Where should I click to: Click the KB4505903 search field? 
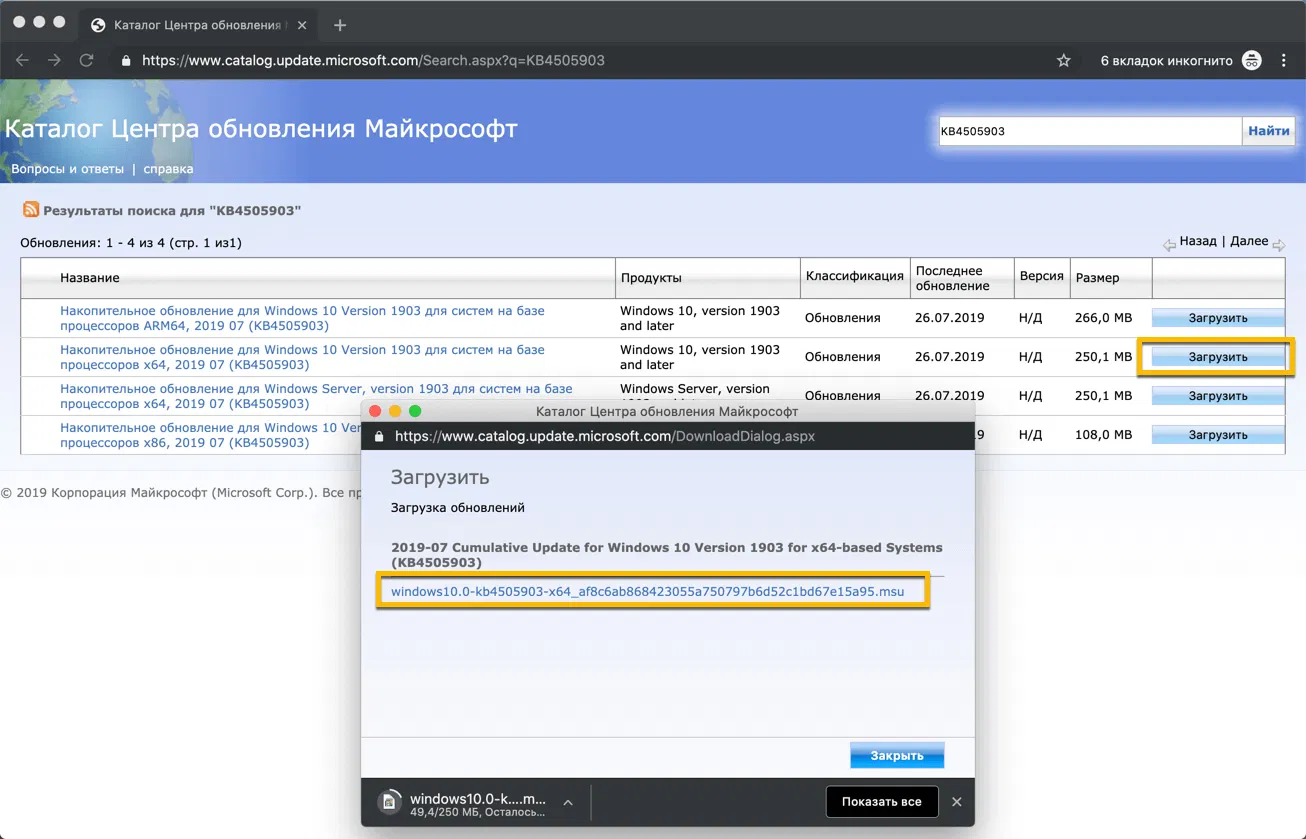point(1089,131)
